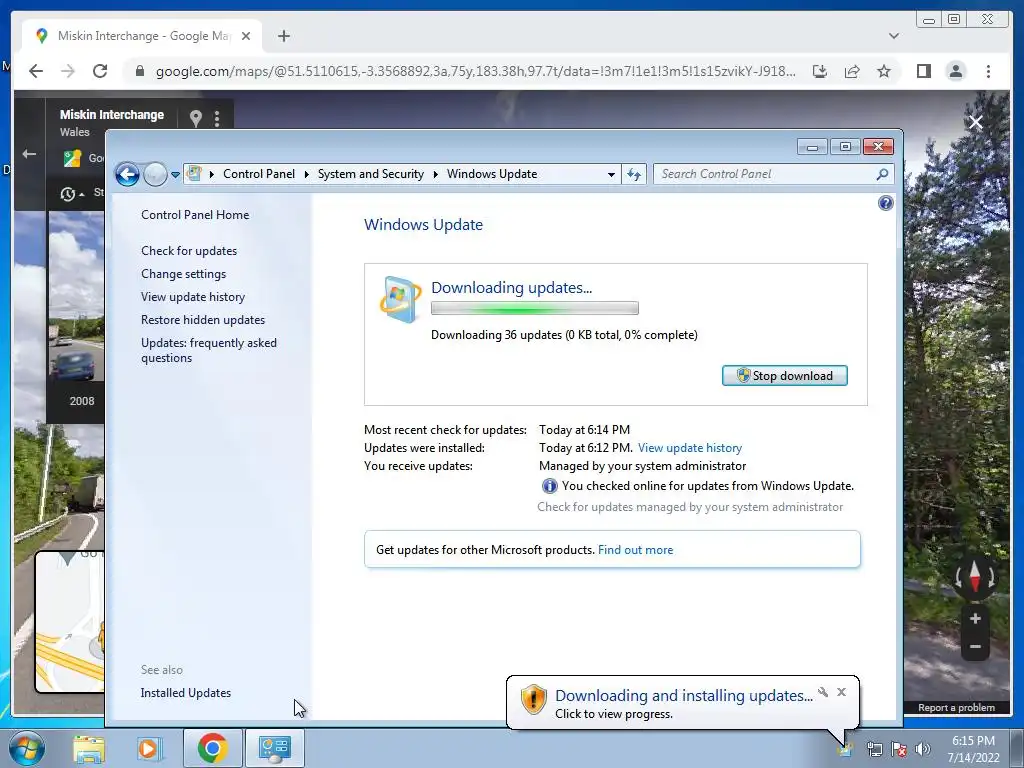Click the Windows Update shield globe icon

[400, 300]
